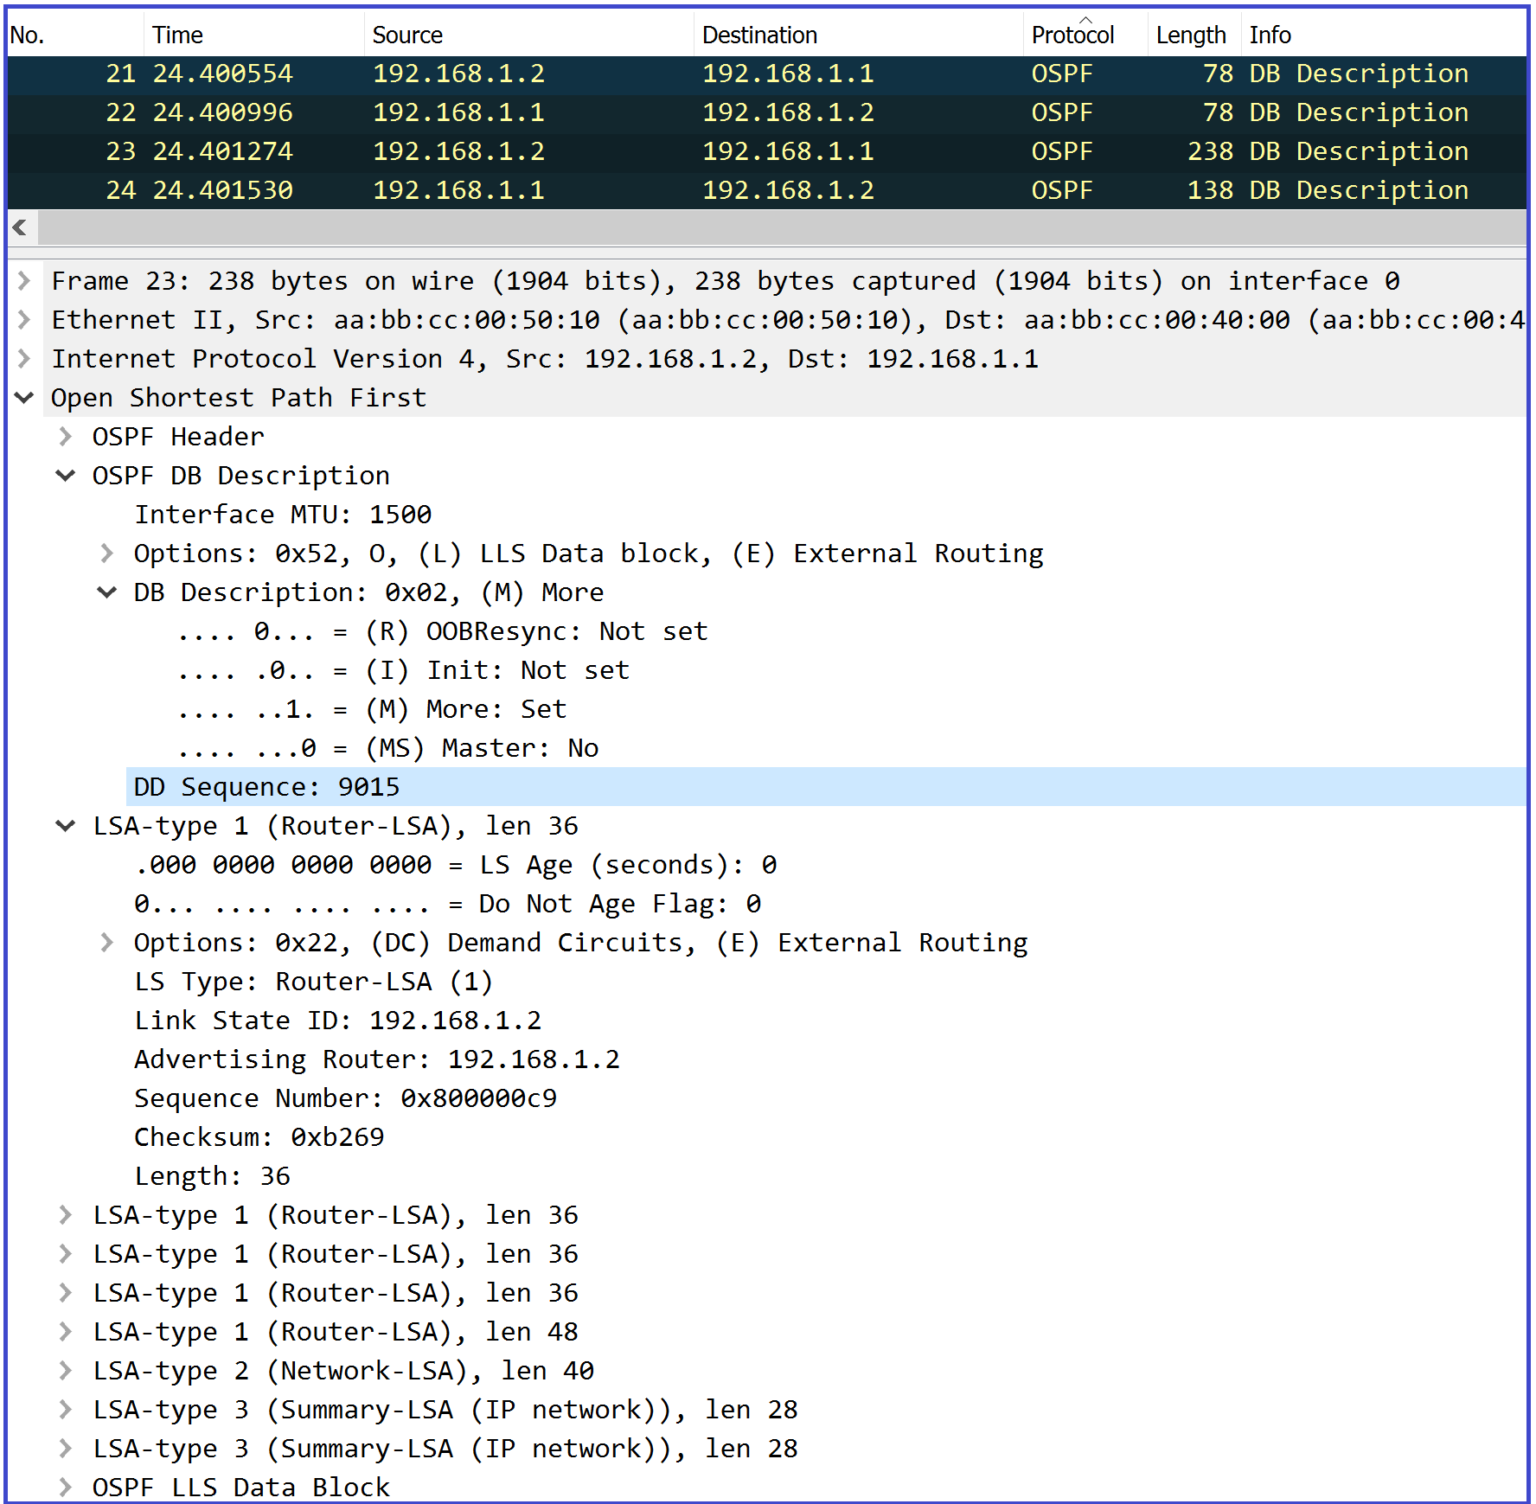Expand Internet Protocol Version 4 section
Image resolution: width=1536 pixels, height=1504 pixels.
click(x=24, y=359)
